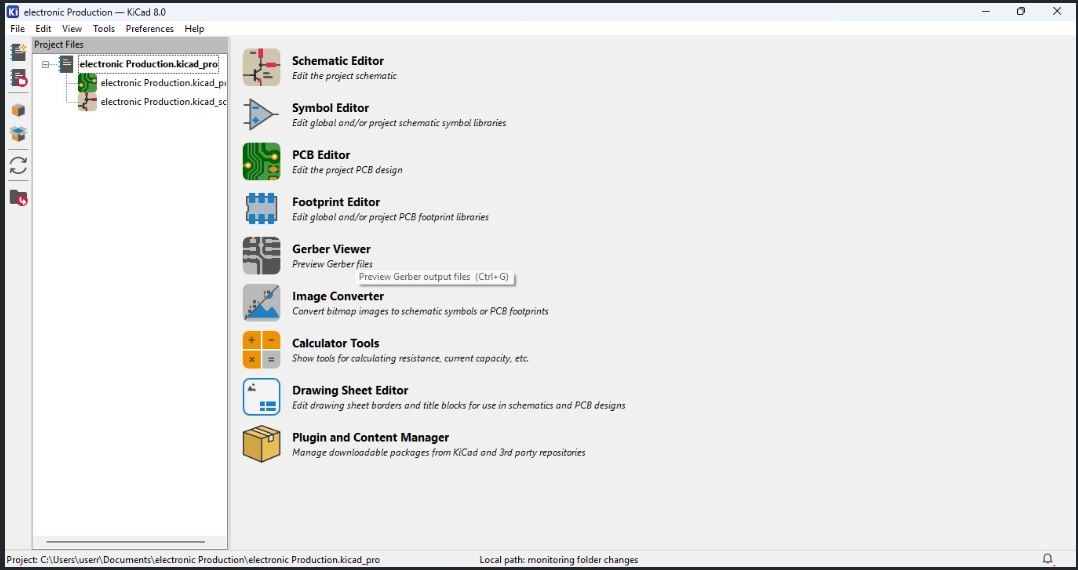Viewport: 1078px width, 570px height.
Task: Open the Image Converter icon
Action: pos(261,303)
